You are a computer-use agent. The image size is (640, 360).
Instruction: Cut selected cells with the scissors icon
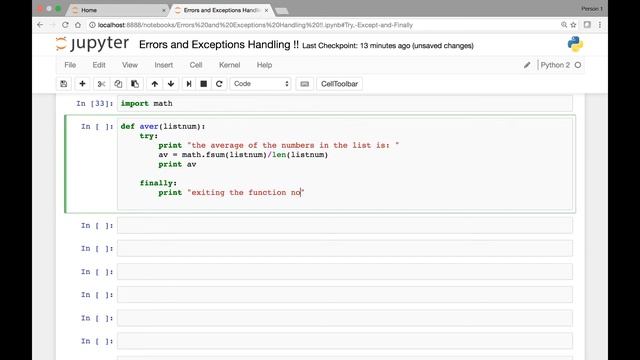point(101,84)
